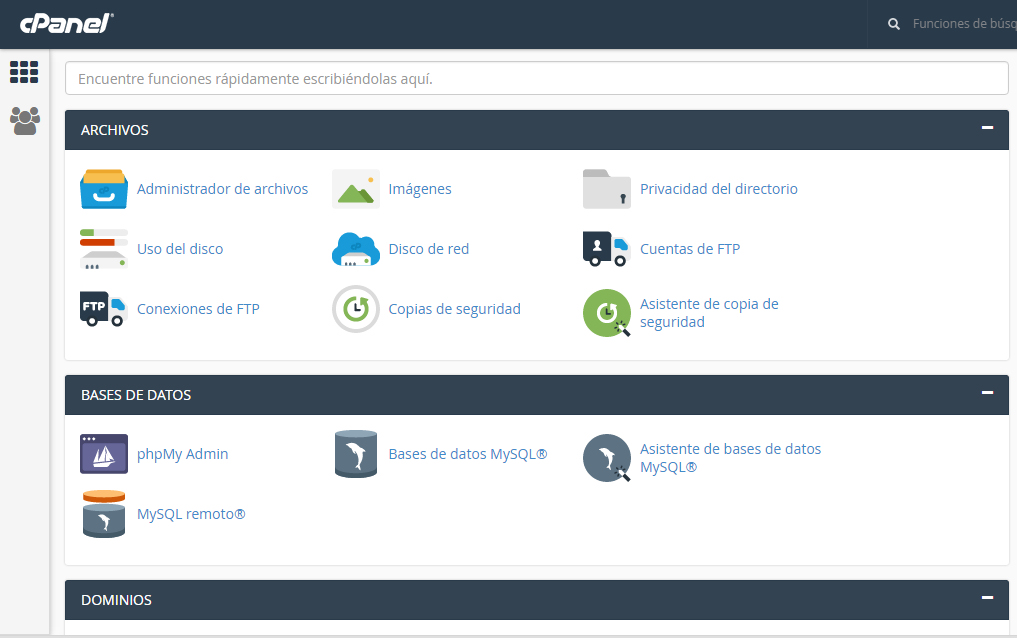Open the Privacidad del directorio folder icon
This screenshot has height=638, width=1017.
coord(606,189)
